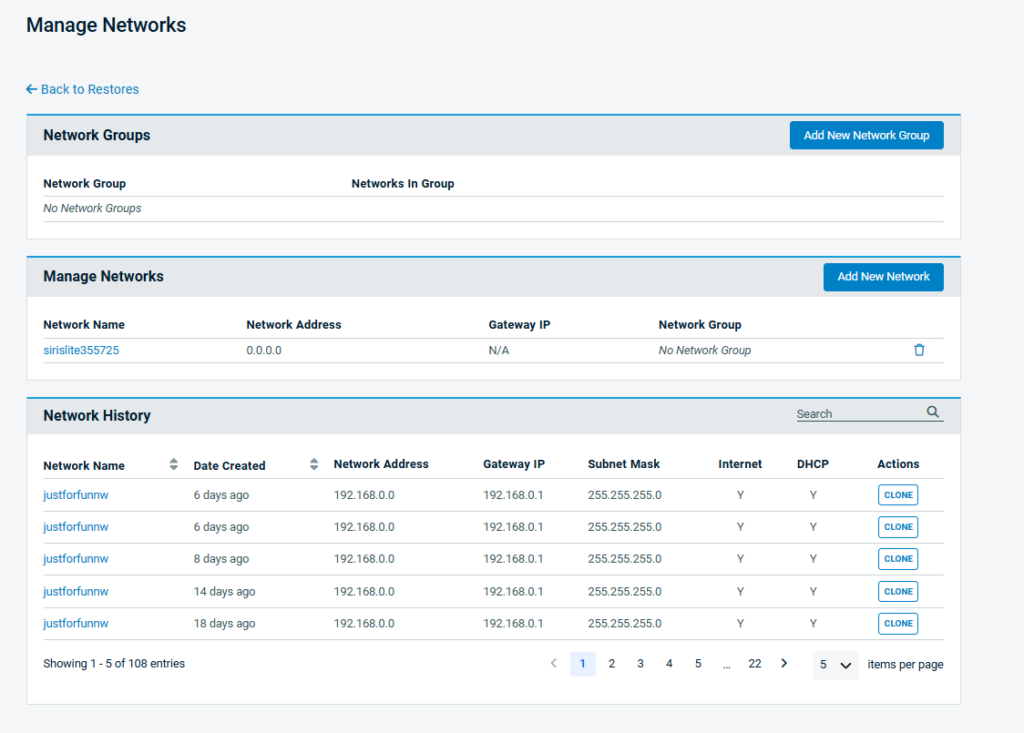The width and height of the screenshot is (1024, 733).
Task: Open the sirislite355725 network link
Action: pyautogui.click(x=81, y=350)
